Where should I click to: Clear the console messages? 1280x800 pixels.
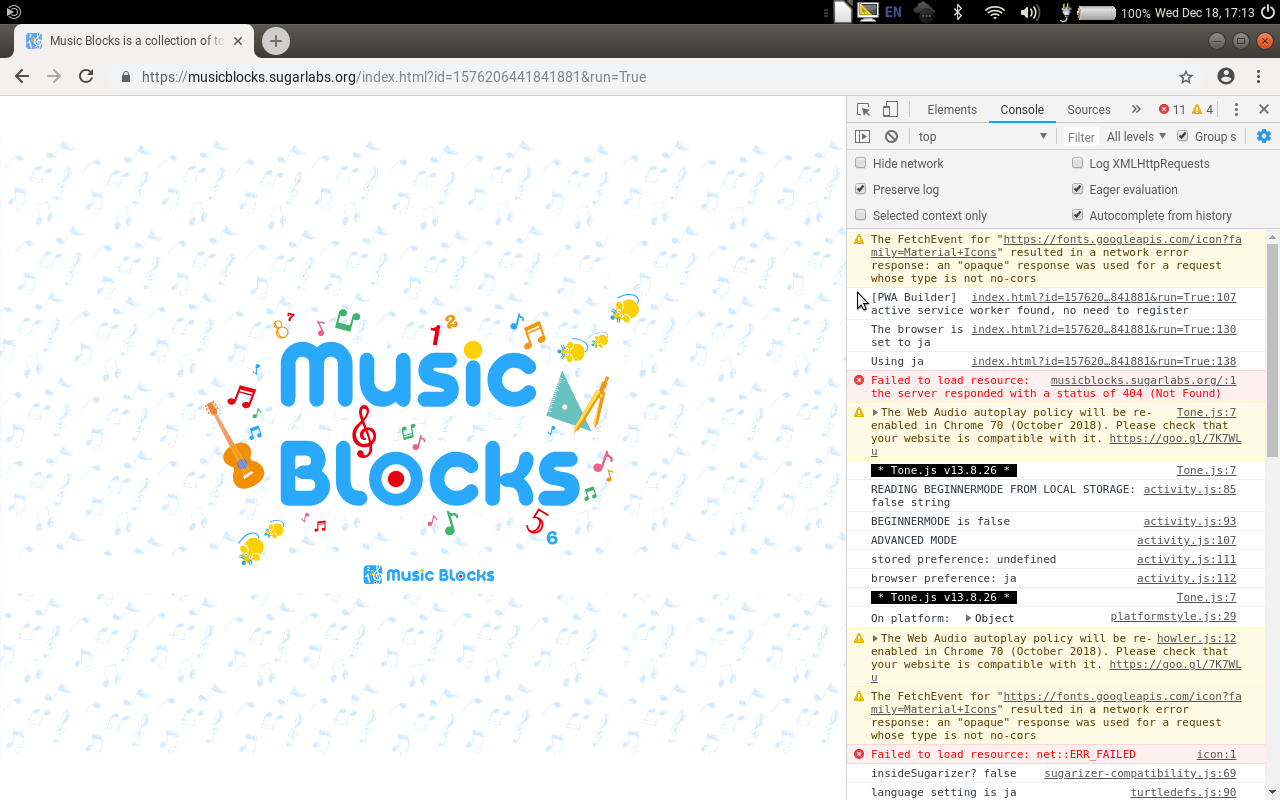[889, 136]
